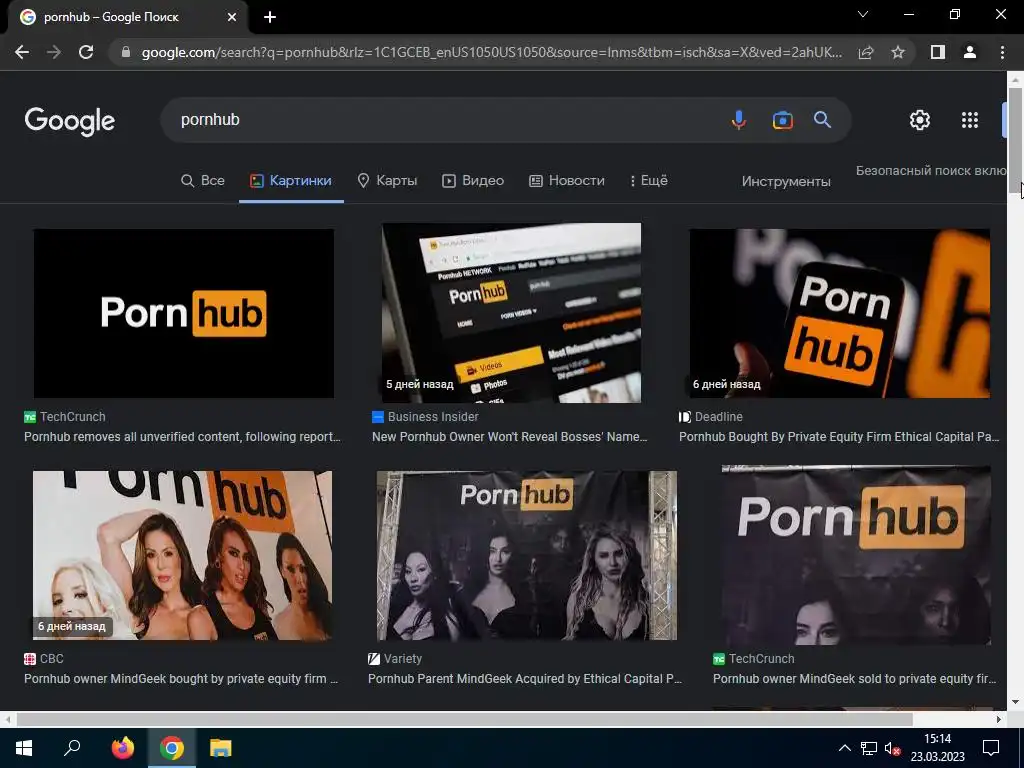Click the browser back arrow

pos(22,52)
